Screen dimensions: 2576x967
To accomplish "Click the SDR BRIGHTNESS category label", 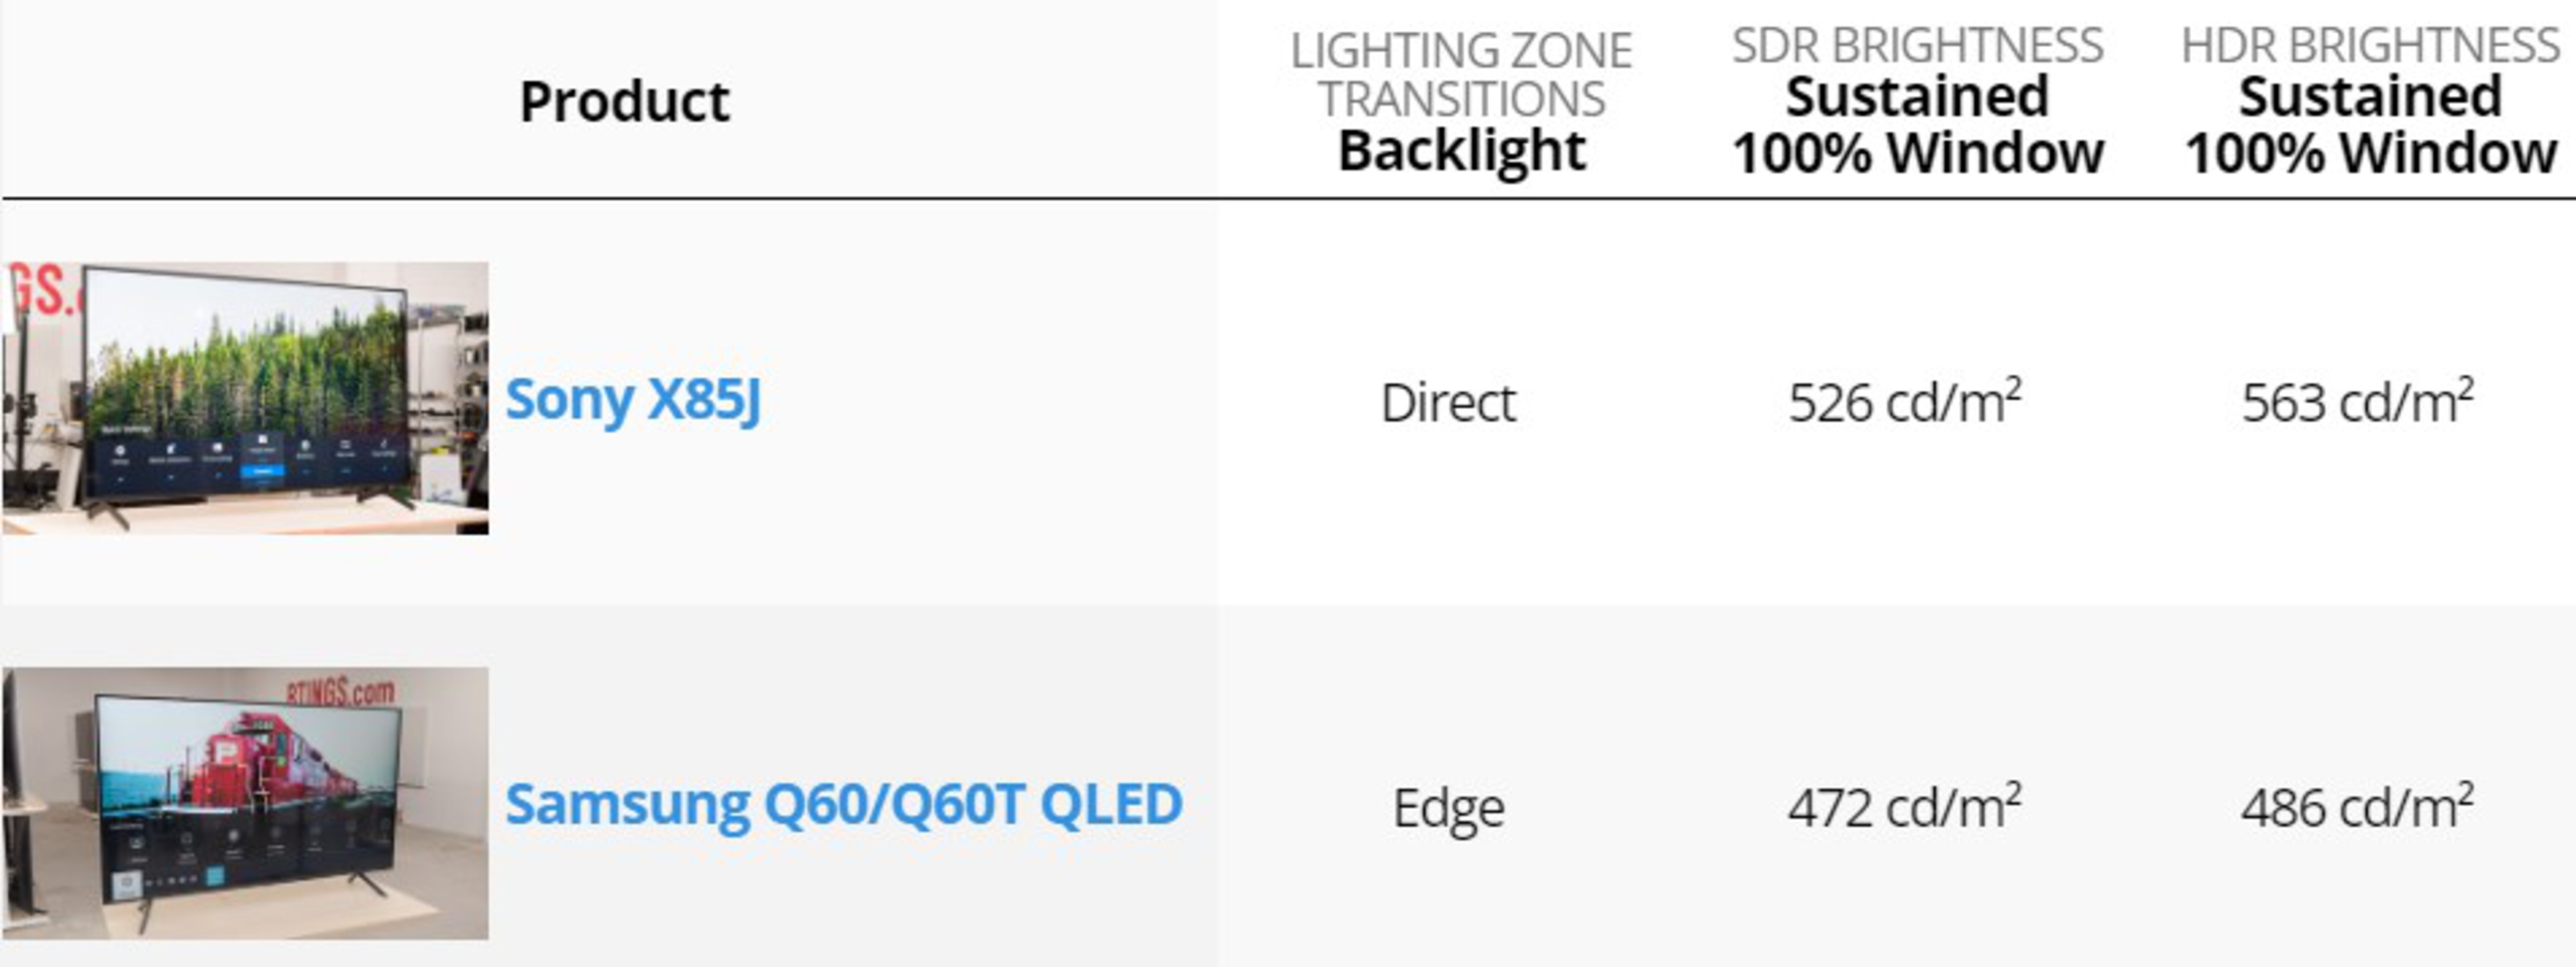I will point(1917,45).
